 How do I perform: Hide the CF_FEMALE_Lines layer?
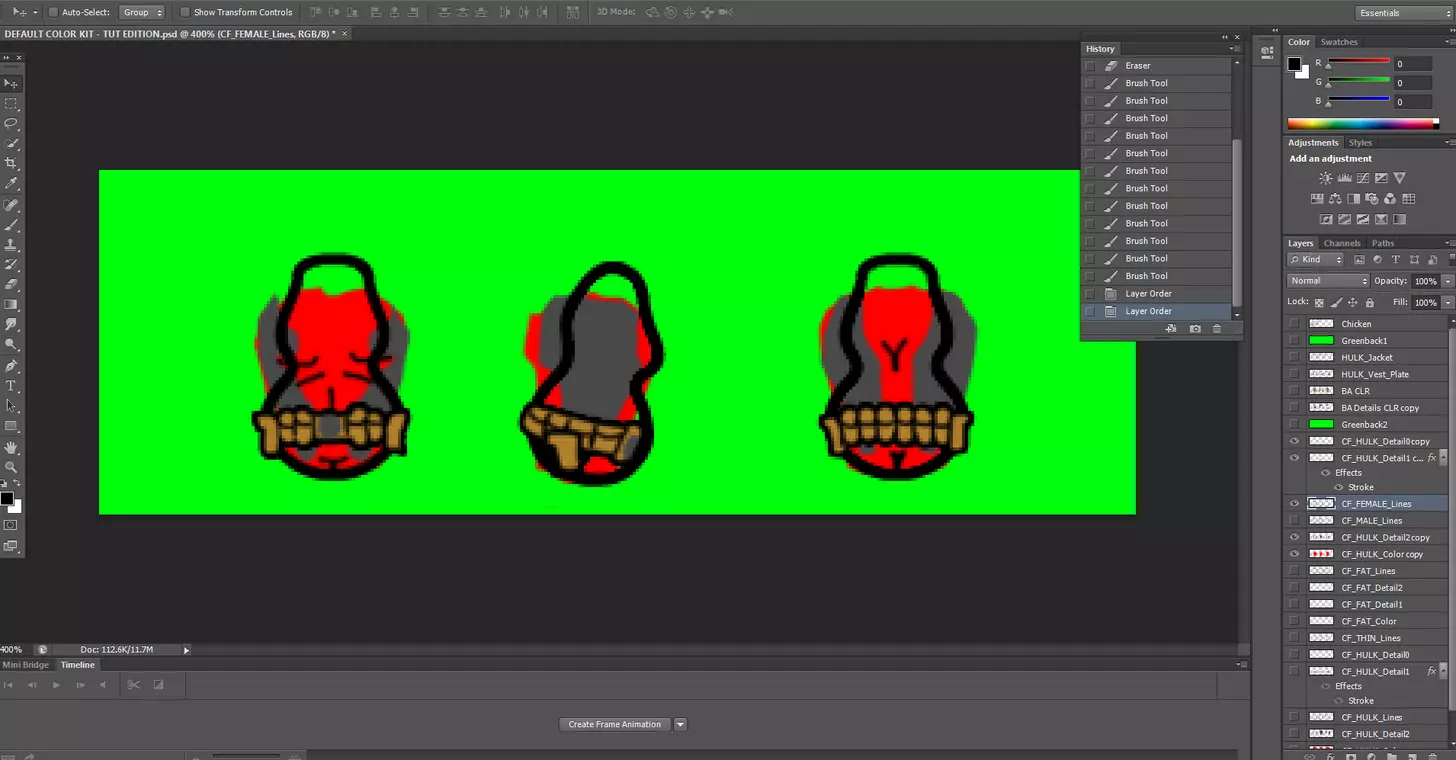point(1295,504)
